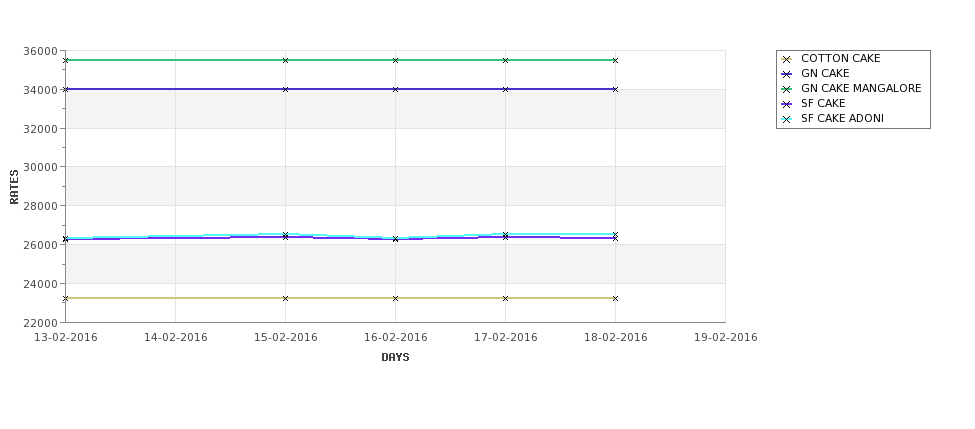Click the GN CAKE MANGALORE legend marker icon
Image resolution: width=975 pixels, height=429 pixels.
click(x=787, y=89)
